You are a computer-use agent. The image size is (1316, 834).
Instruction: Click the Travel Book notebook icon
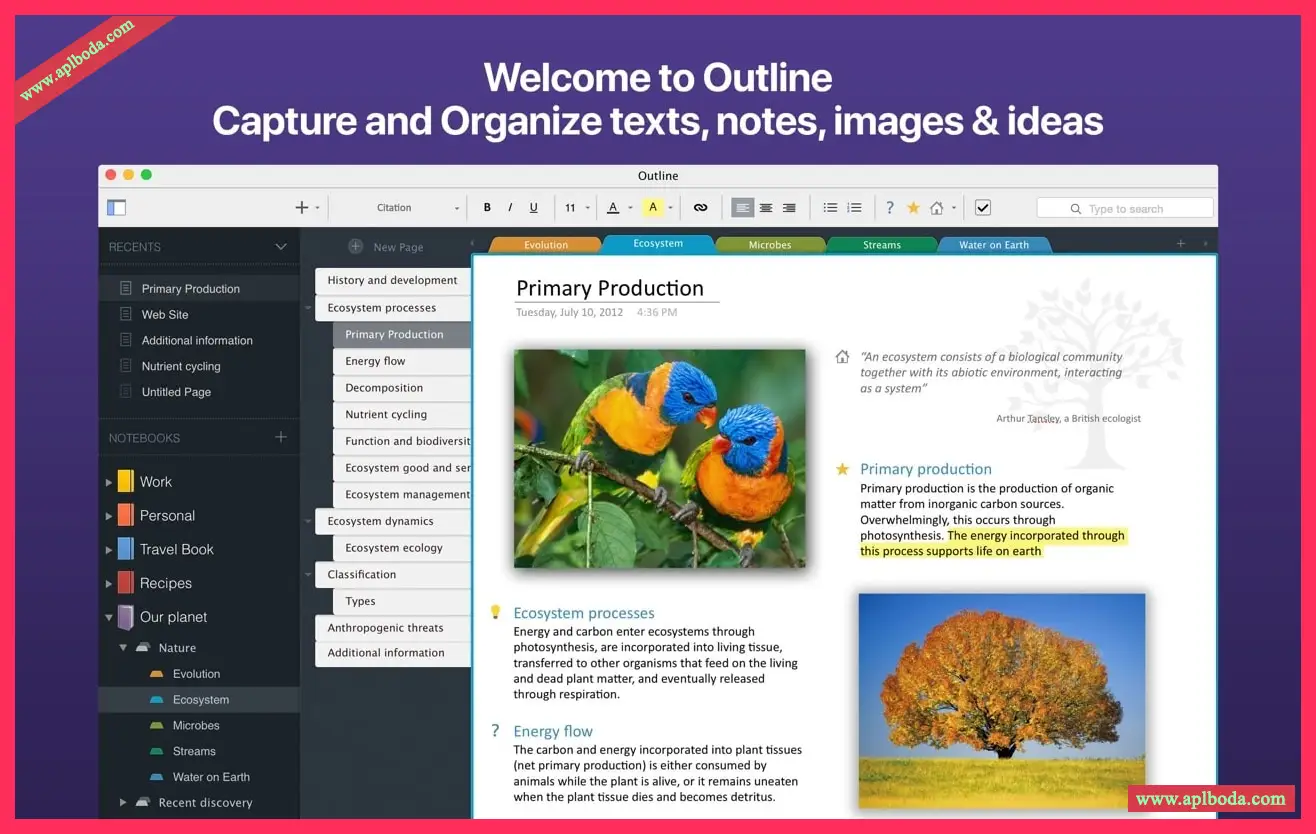(x=125, y=549)
